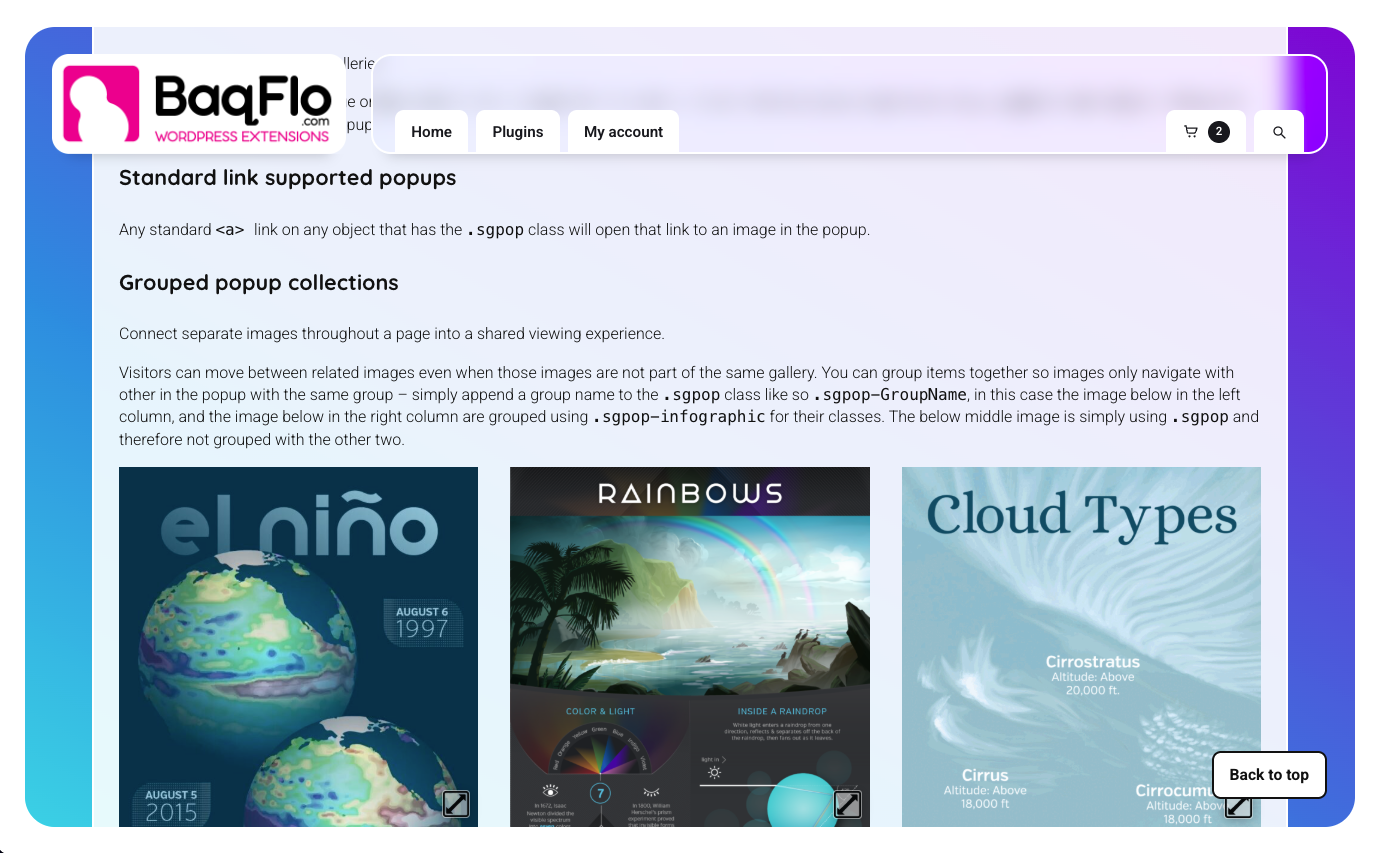
Task: Click the .sgpop-GroupName code text
Action: tap(890, 395)
